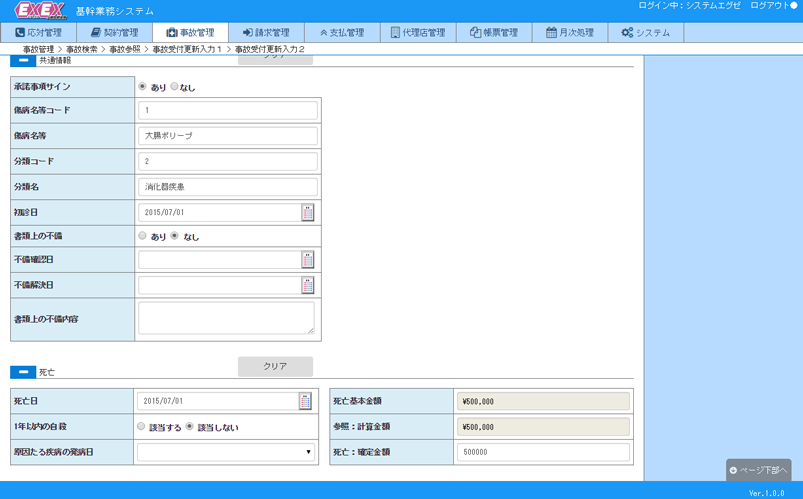Image resolution: width=803 pixels, height=499 pixels.
Task: Select なし for 承諾事項サイン
Action: [x=175, y=87]
